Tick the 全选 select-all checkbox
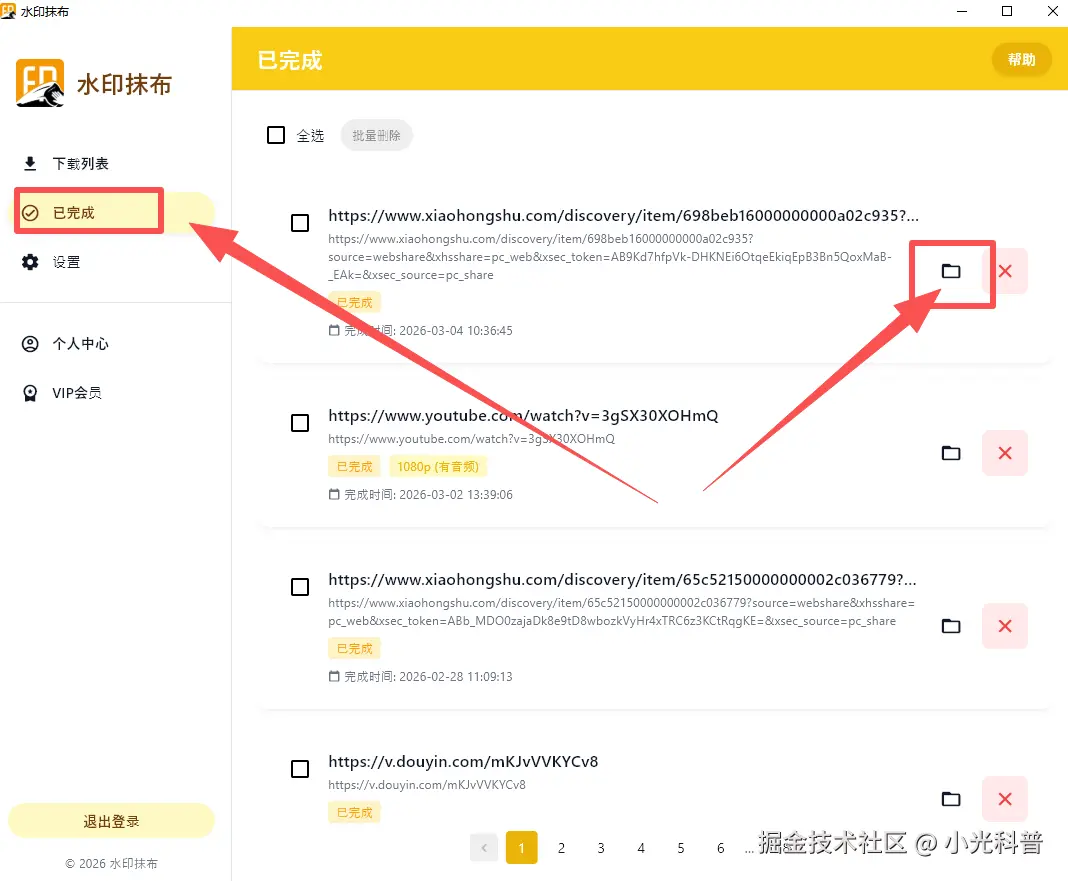The height and width of the screenshot is (881, 1068). (276, 135)
